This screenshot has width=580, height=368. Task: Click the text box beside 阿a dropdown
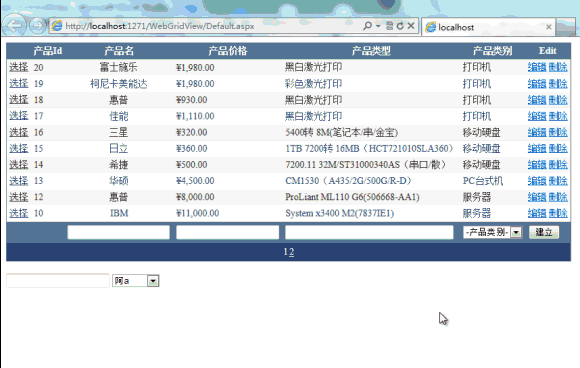(58, 280)
